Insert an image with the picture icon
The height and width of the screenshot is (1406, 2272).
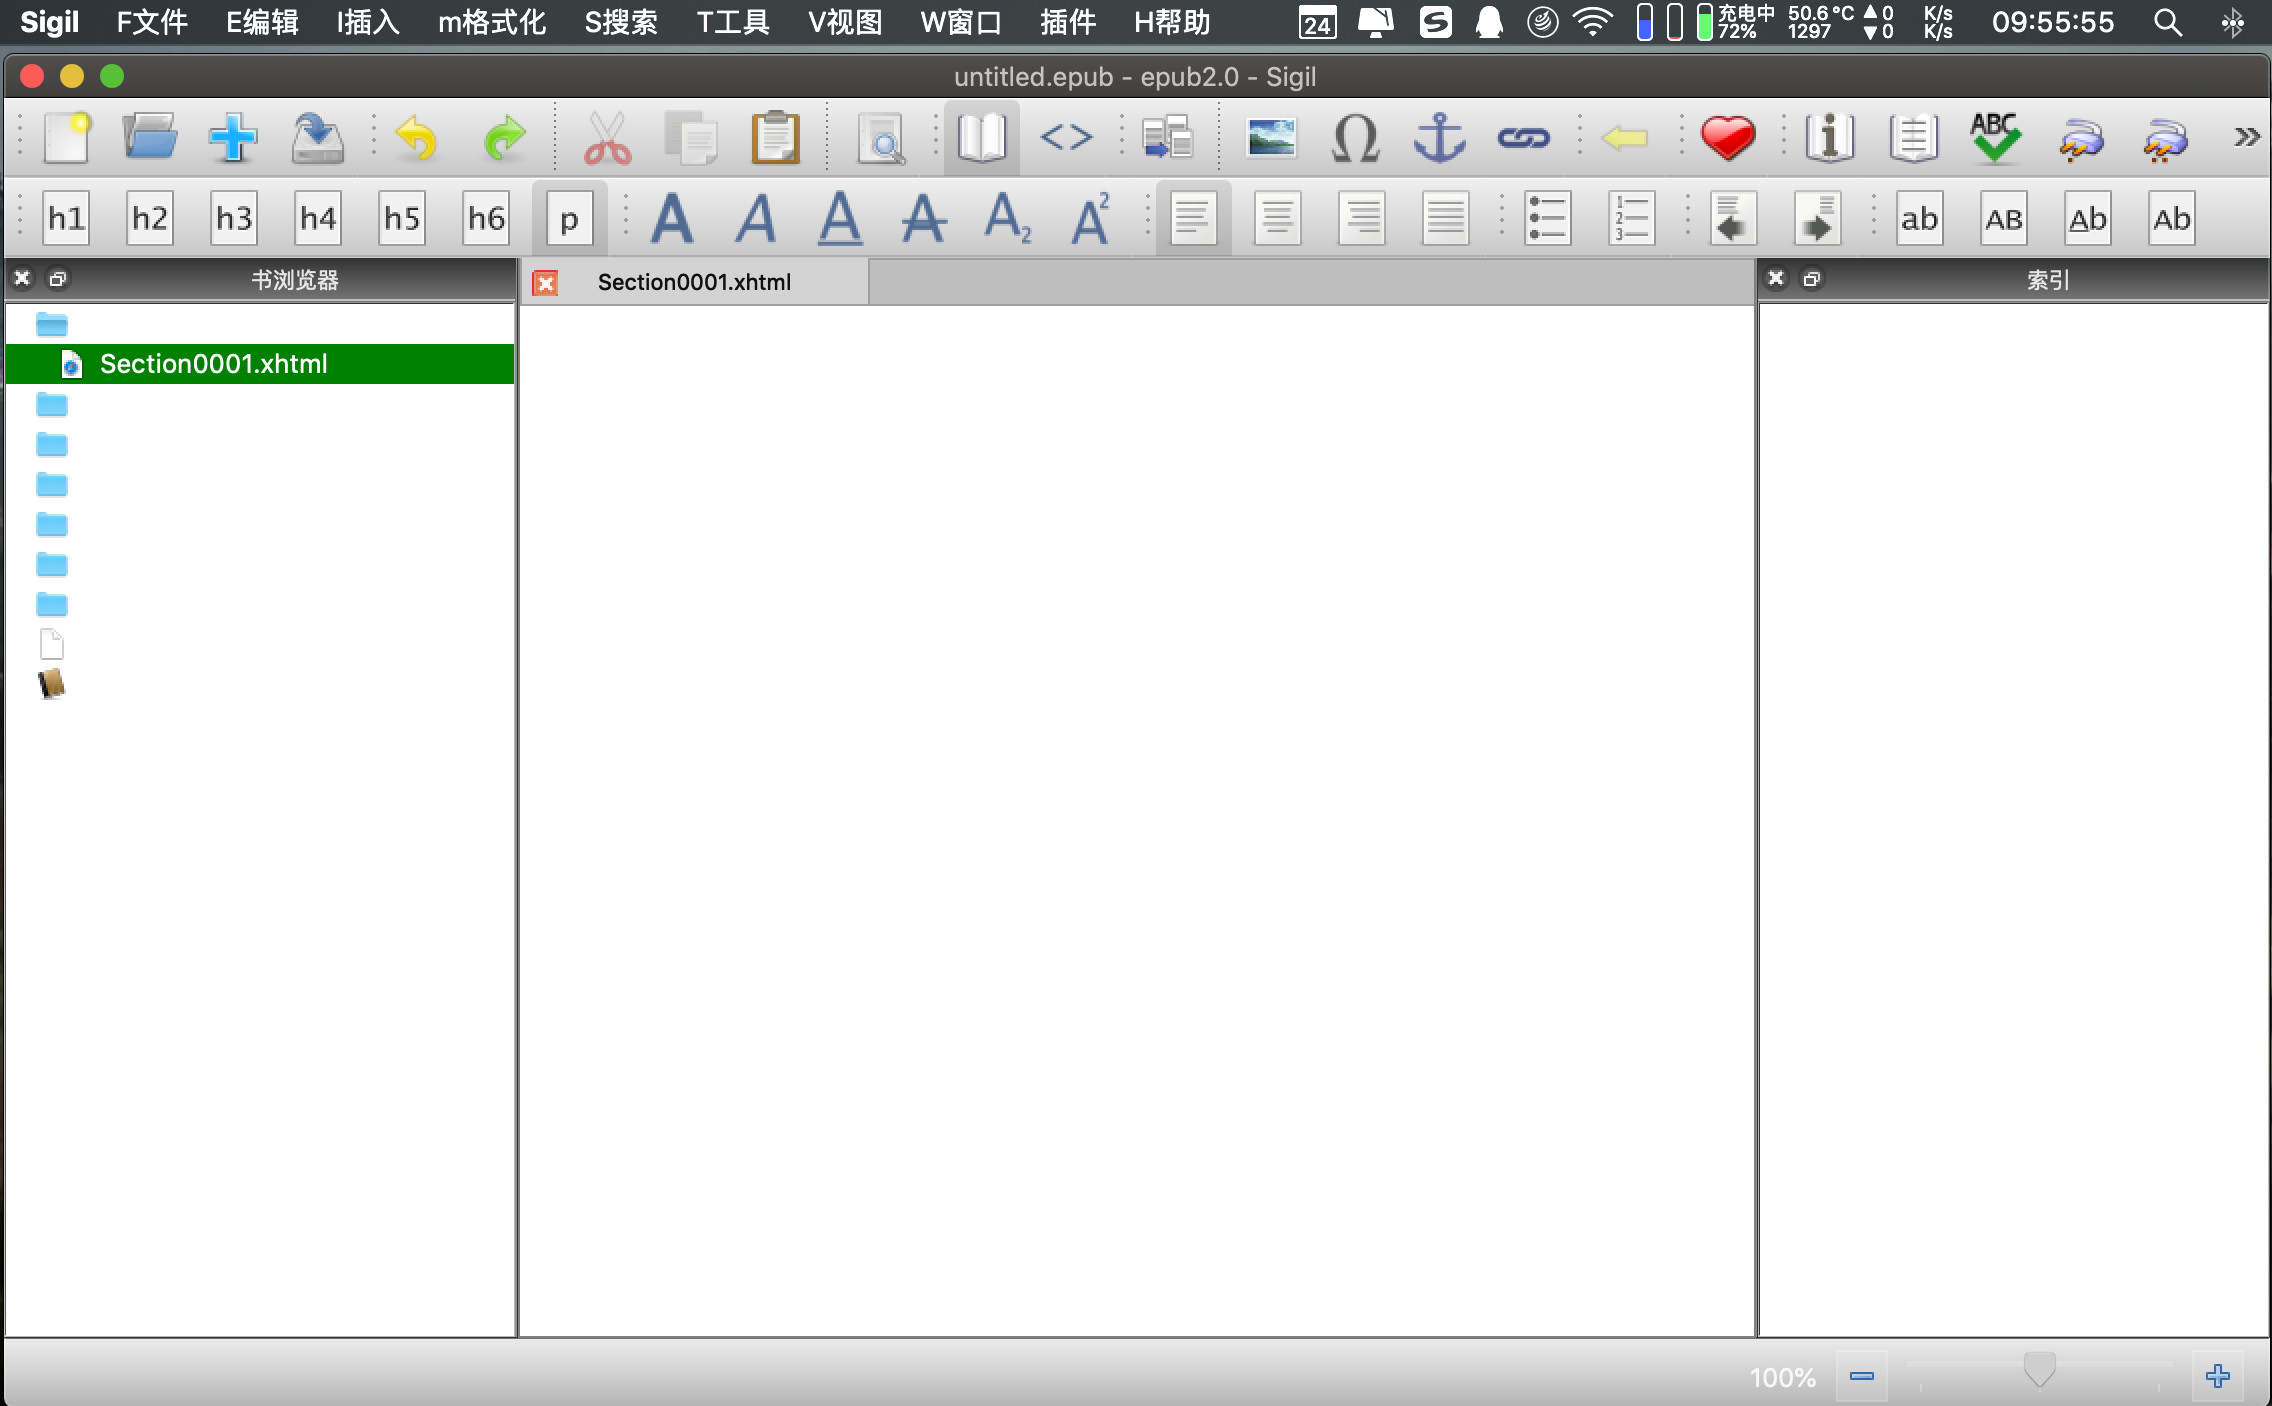1271,137
